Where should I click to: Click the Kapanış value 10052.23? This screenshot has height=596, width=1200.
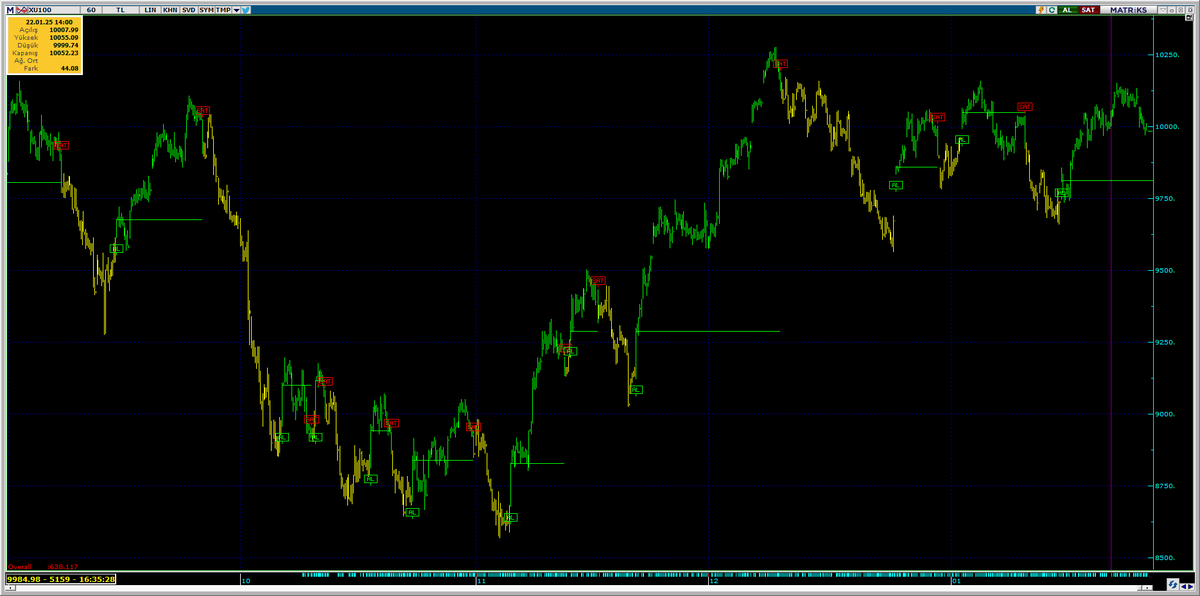64,52
